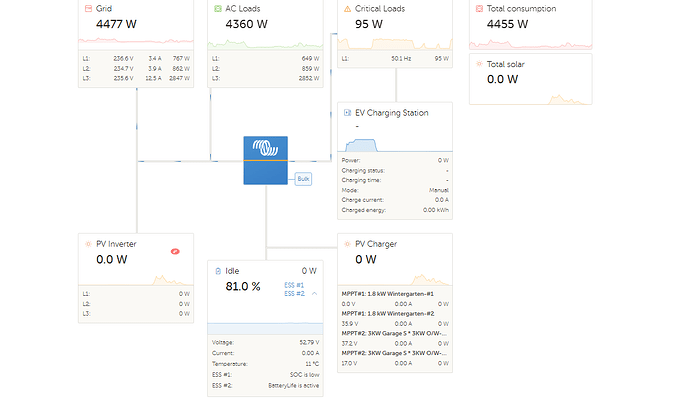Click the PV Inverter sun icon
The image size is (690, 400).
88,244
